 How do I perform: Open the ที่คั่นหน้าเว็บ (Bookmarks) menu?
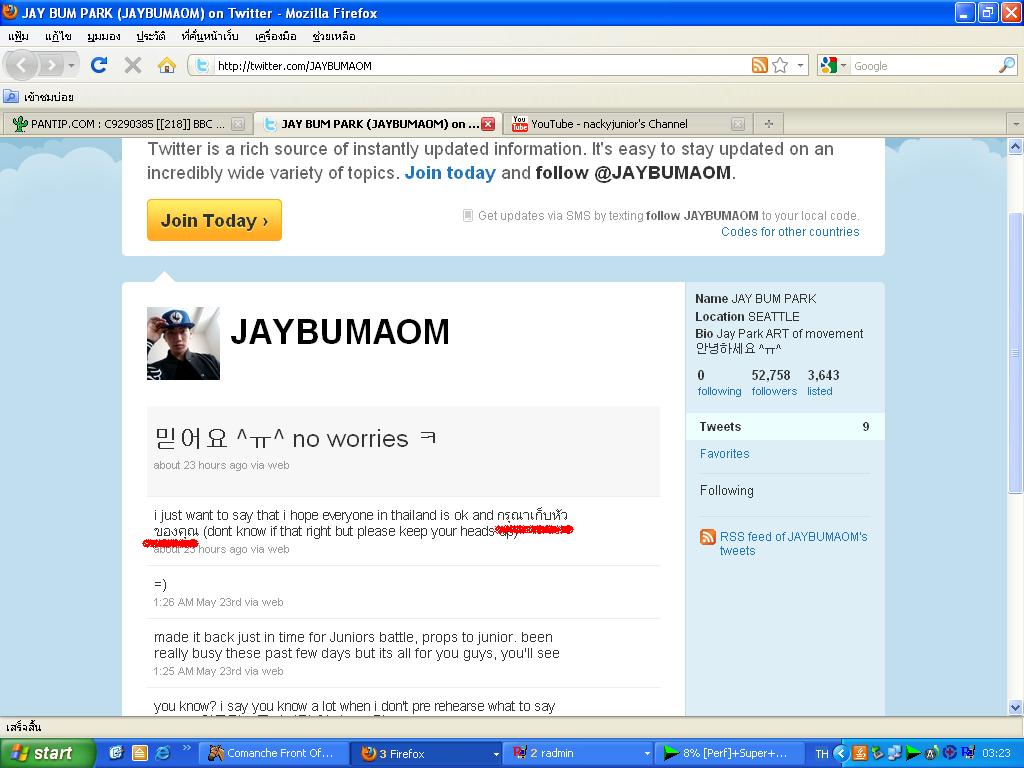(210, 36)
